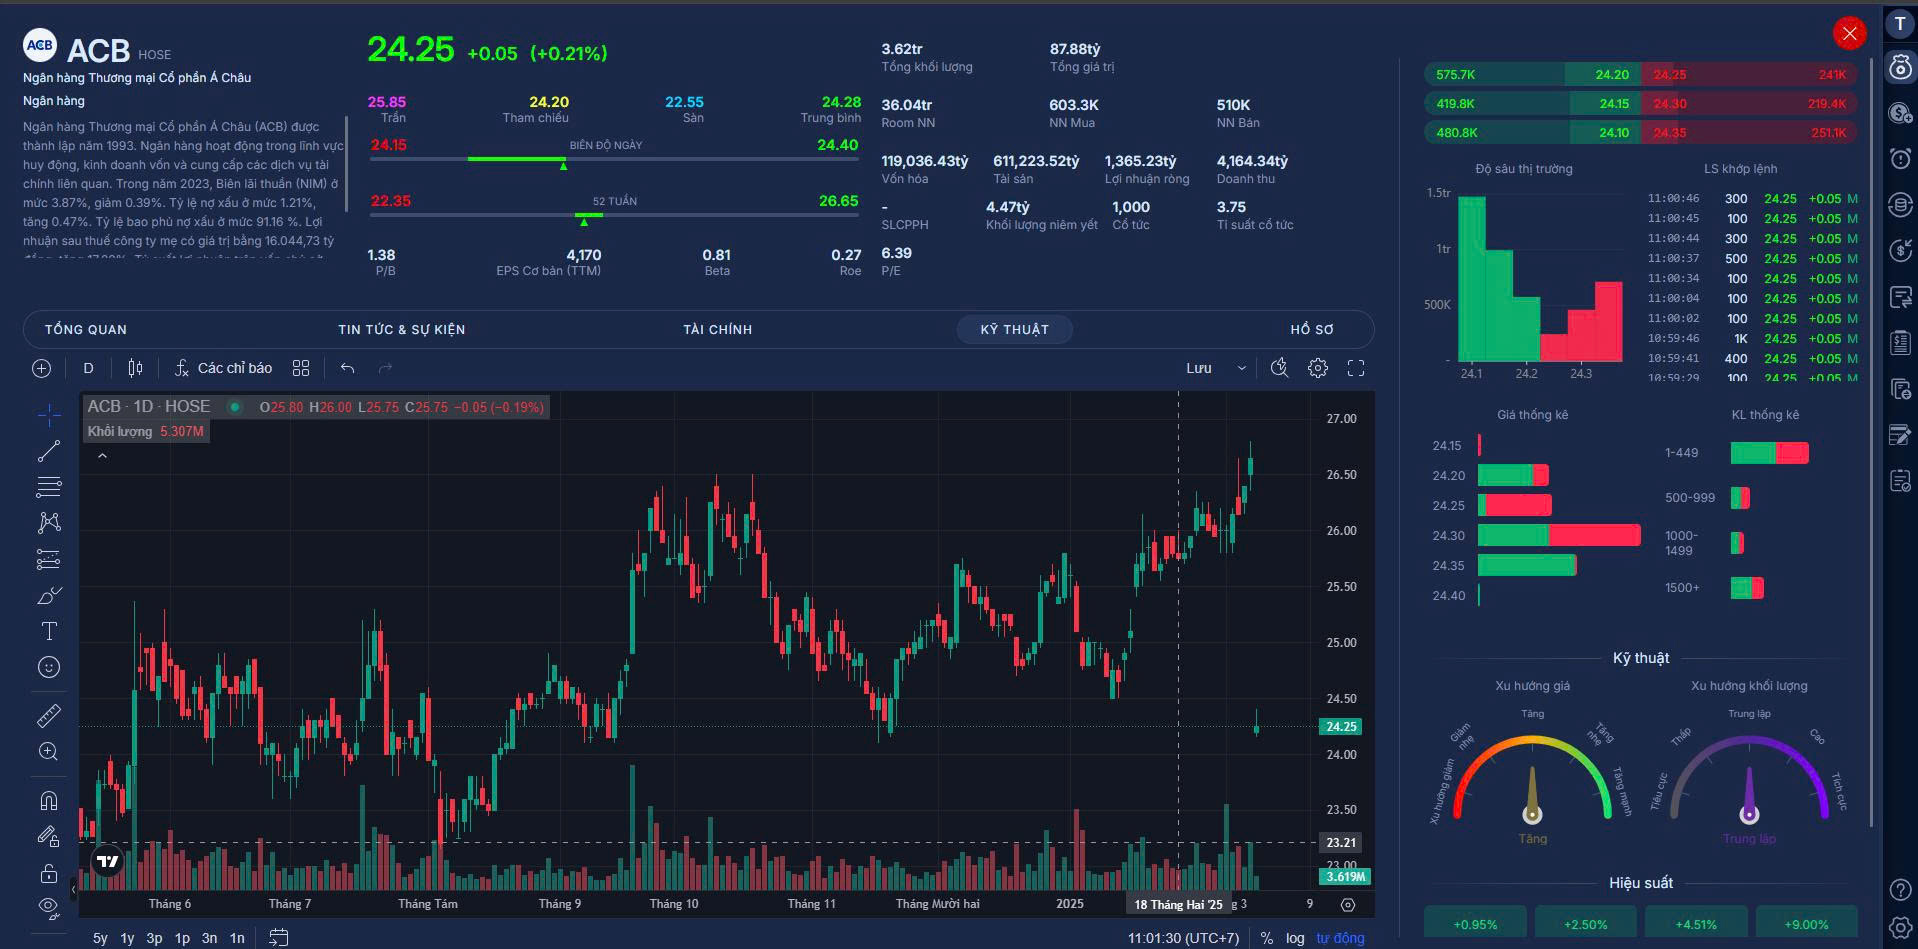Viewport: 1918px width, 949px height.
Task: Select the measure ruler tool
Action: tap(48, 716)
